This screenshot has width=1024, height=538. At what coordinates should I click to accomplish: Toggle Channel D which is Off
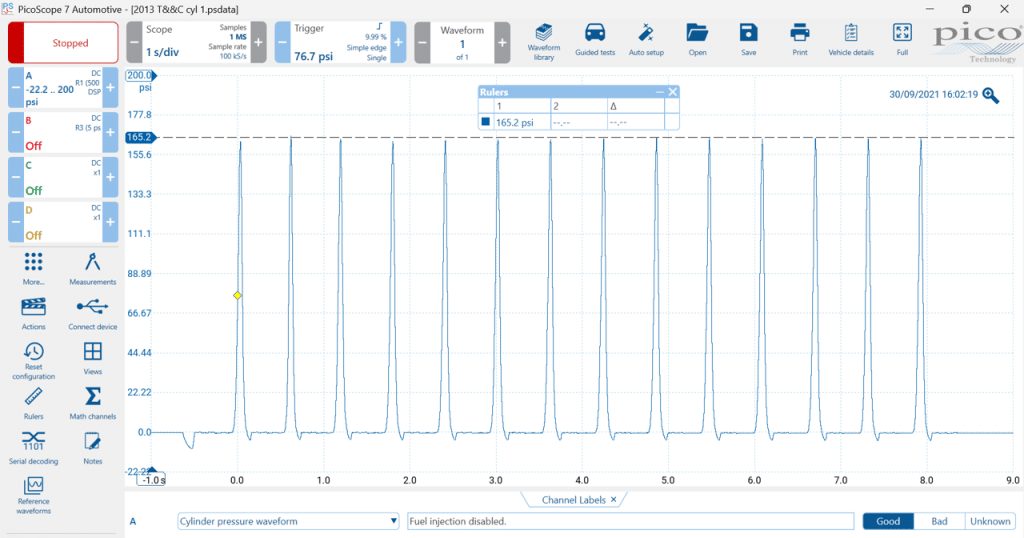coord(63,222)
